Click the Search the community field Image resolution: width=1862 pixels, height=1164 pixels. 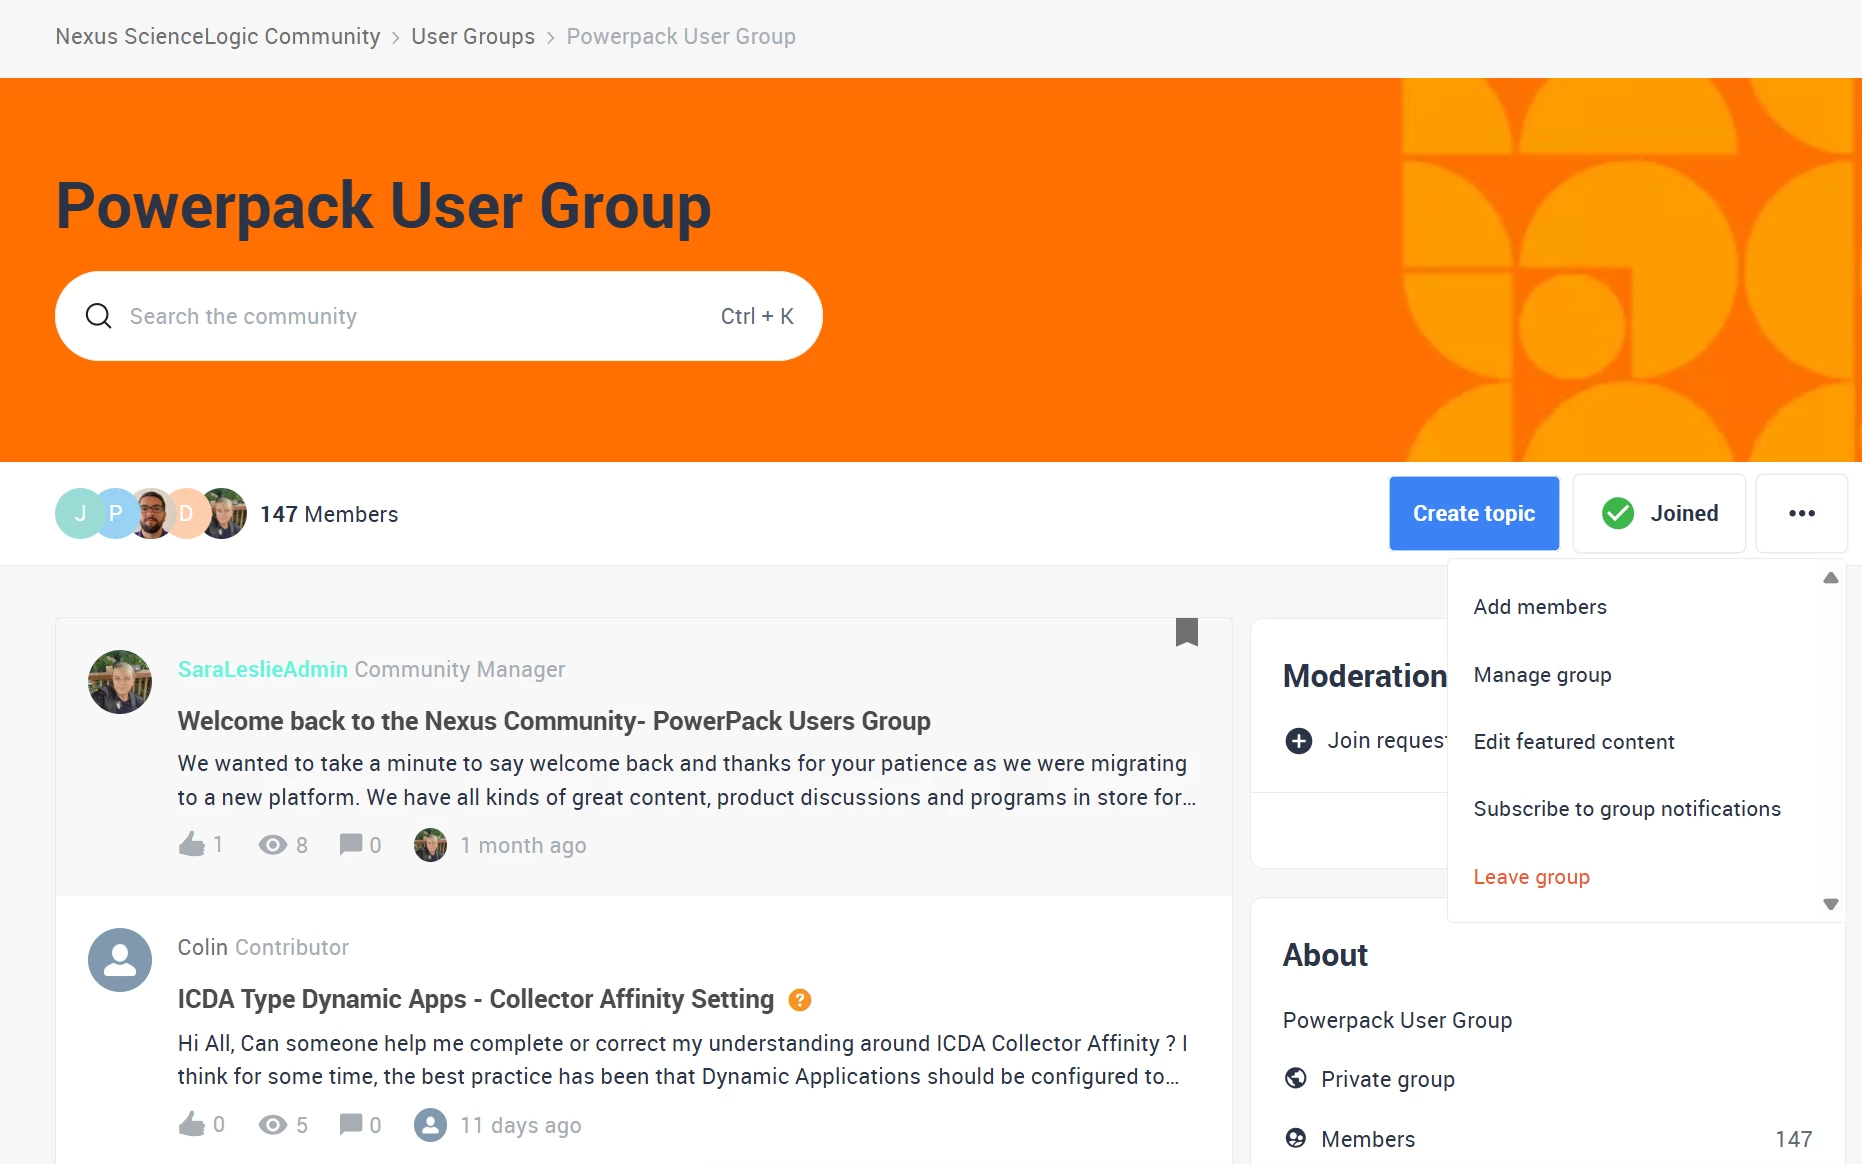439,316
